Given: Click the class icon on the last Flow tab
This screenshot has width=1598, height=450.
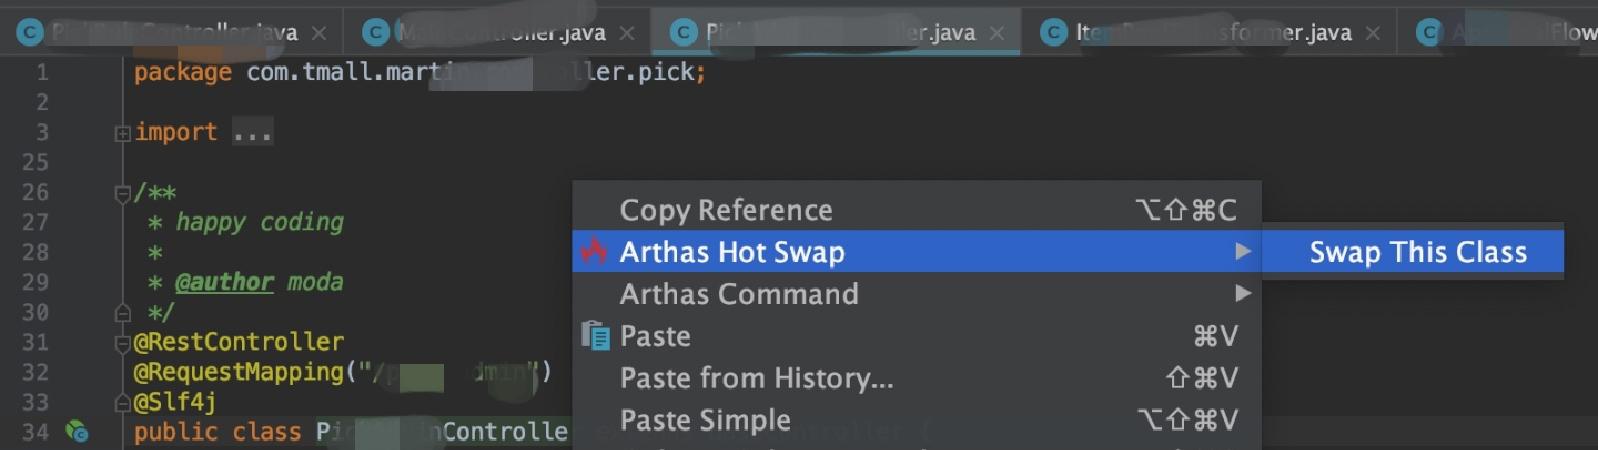Looking at the screenshot, I should coord(1430,33).
